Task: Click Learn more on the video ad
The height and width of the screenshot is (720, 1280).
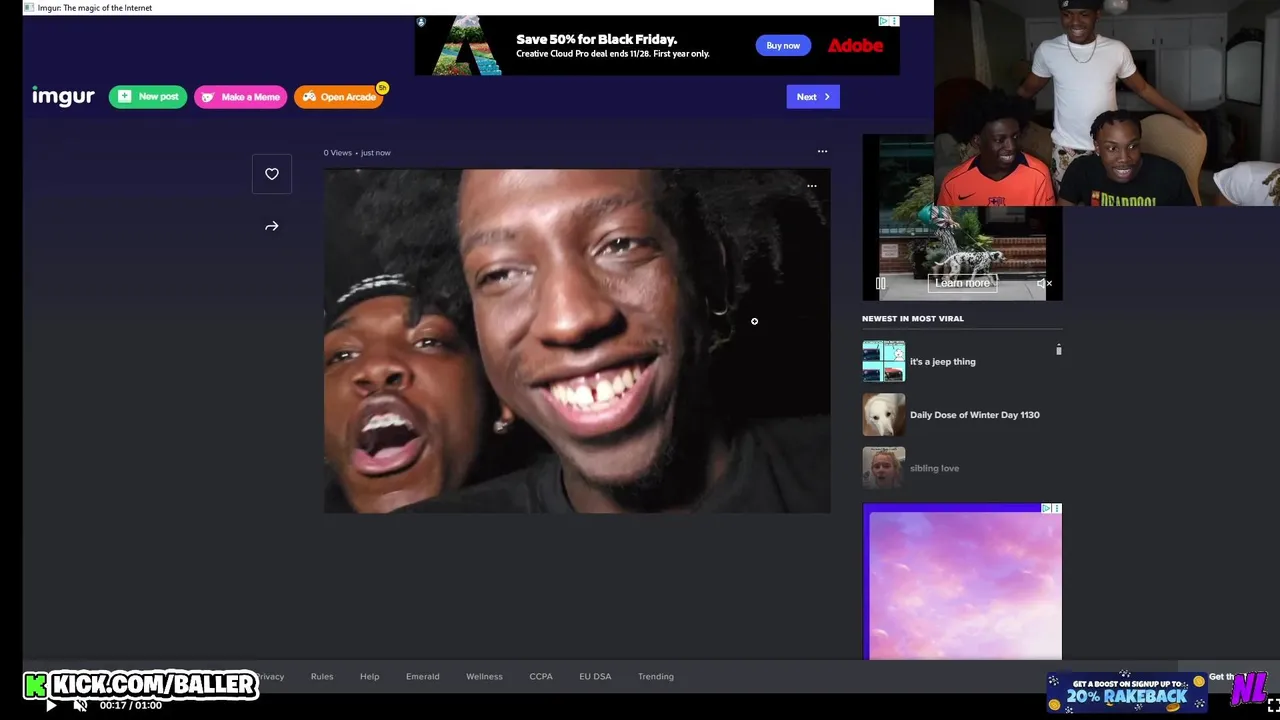Action: pyautogui.click(x=962, y=283)
